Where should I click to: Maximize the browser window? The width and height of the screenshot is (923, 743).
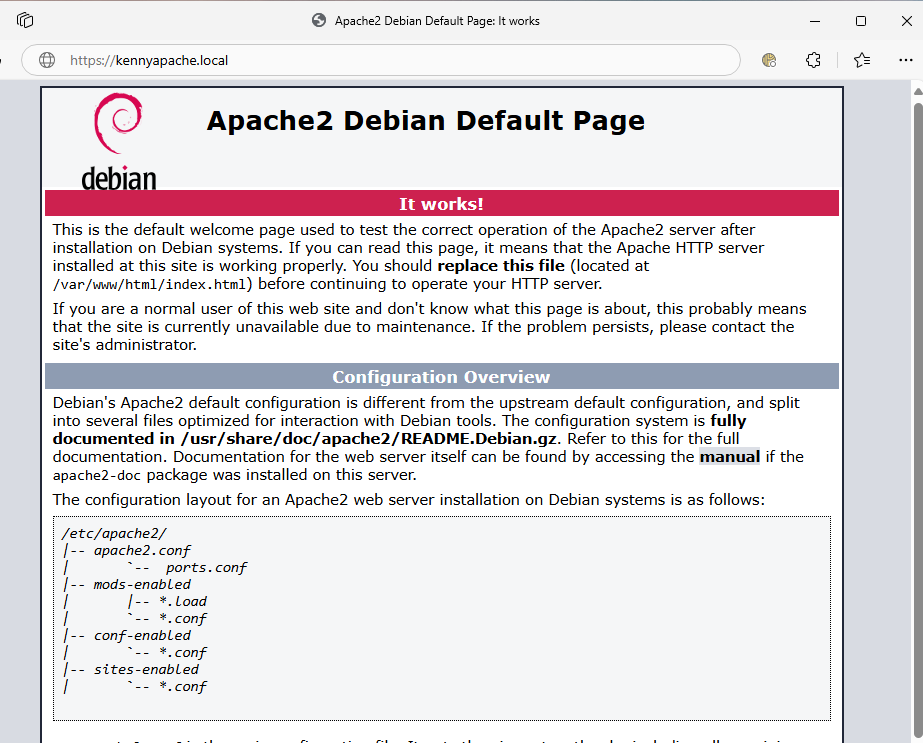point(861,21)
